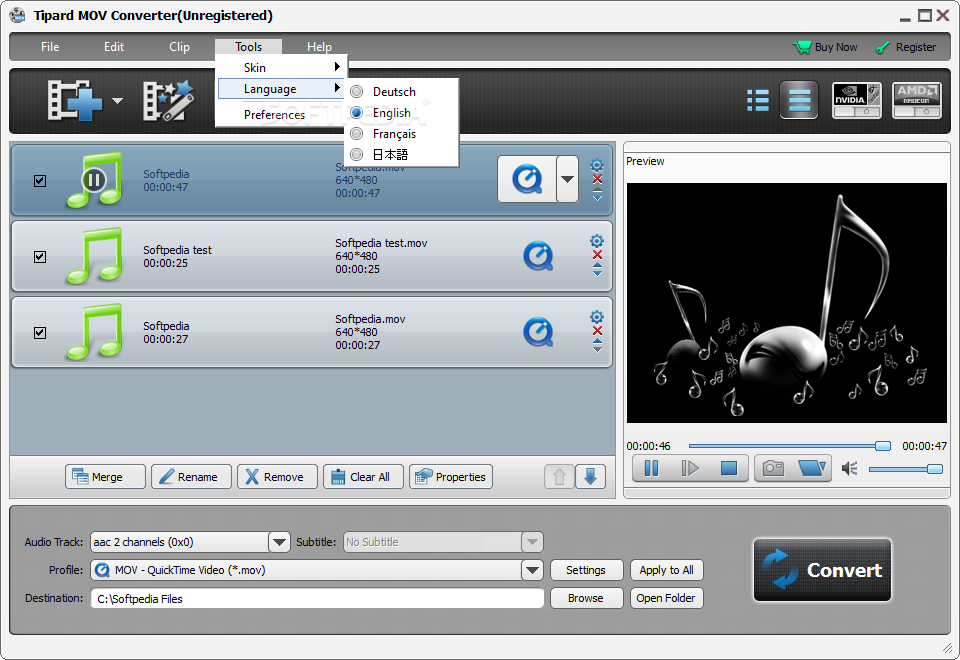Pause the preview playback
The width and height of the screenshot is (960, 660).
(x=651, y=468)
